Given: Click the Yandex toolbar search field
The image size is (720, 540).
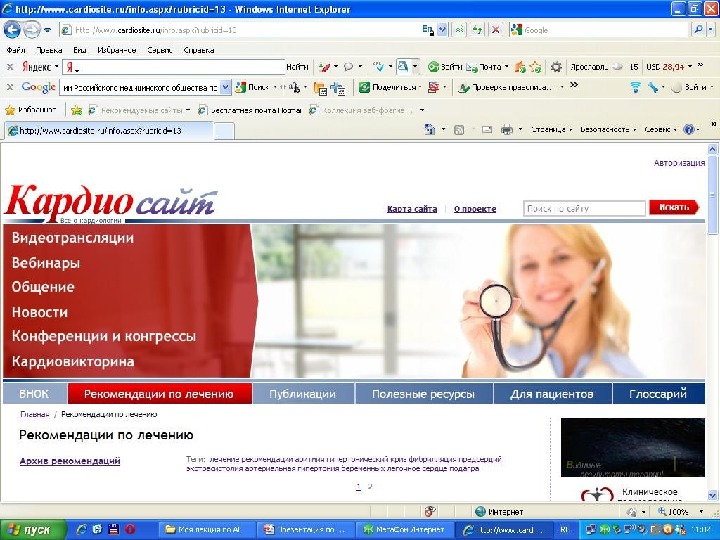Looking at the screenshot, I should tap(174, 67).
